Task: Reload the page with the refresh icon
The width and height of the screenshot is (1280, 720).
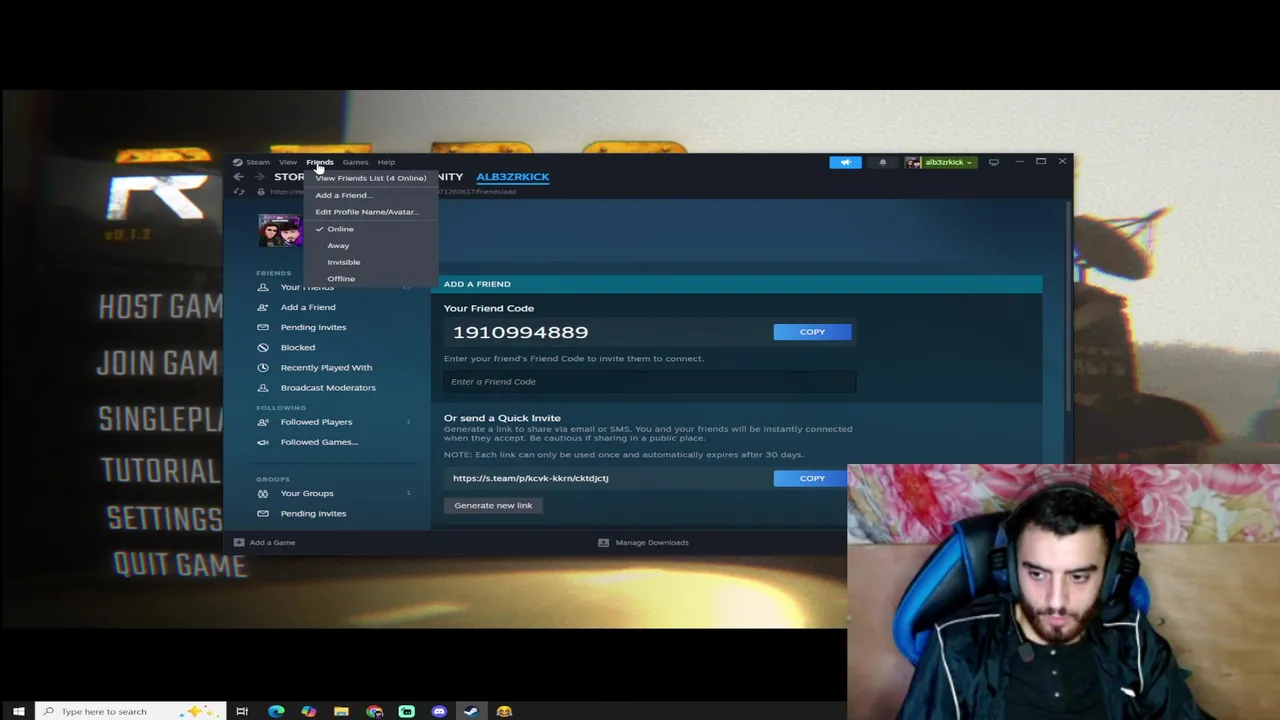Action: pos(238,192)
